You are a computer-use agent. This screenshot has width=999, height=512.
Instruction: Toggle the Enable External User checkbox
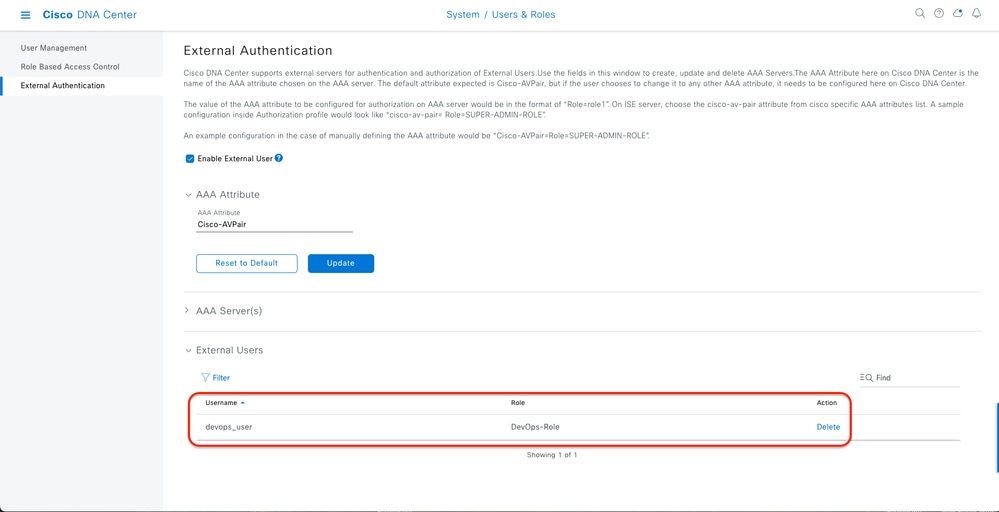tap(189, 159)
